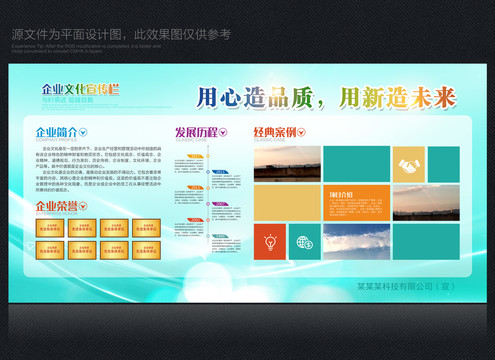This screenshot has width=495, height=360.
Task: Select the last gold plaque in bottom row
Action: pyautogui.click(x=146, y=250)
